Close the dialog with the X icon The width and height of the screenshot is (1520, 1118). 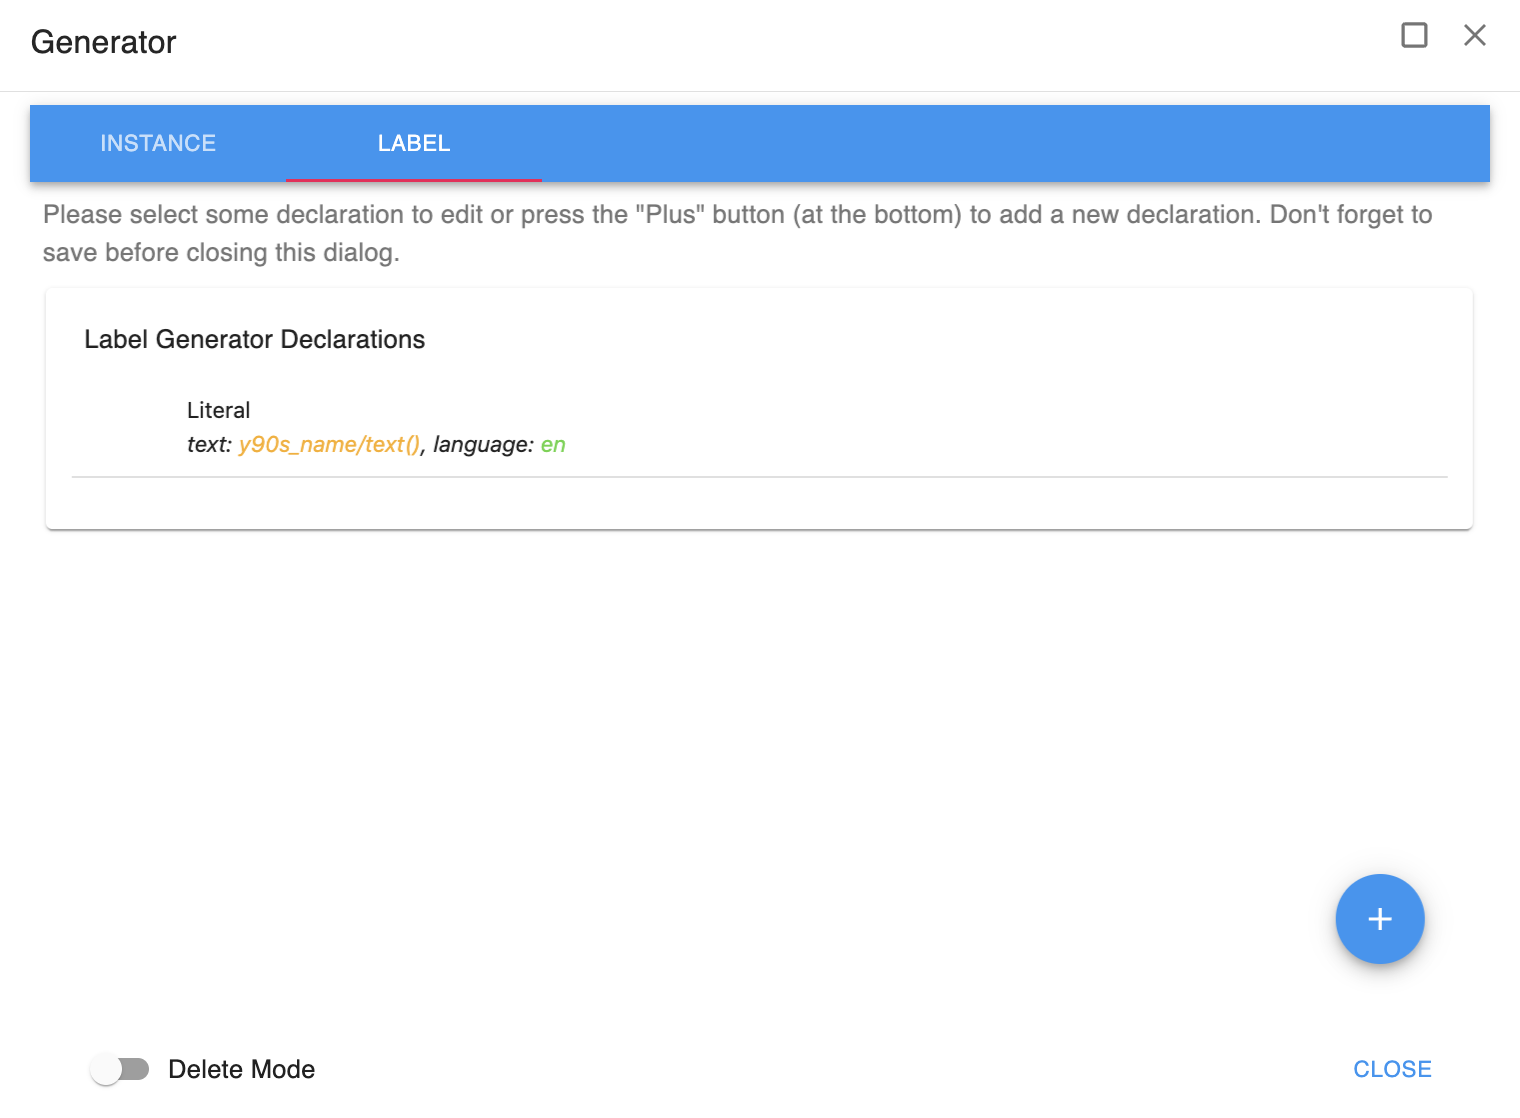[1474, 36]
